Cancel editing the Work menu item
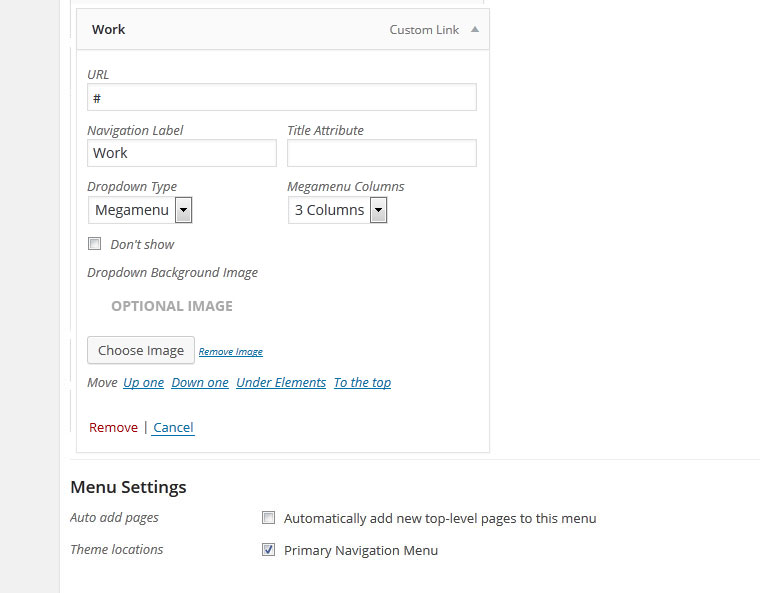The height and width of the screenshot is (593, 760). (x=173, y=427)
